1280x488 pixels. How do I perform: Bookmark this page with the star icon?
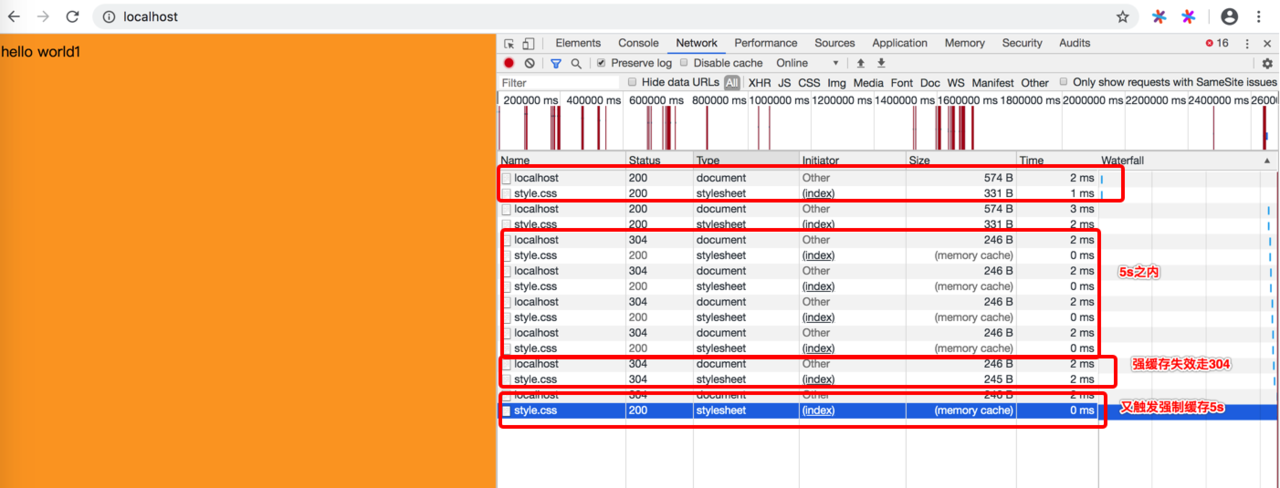1122,17
